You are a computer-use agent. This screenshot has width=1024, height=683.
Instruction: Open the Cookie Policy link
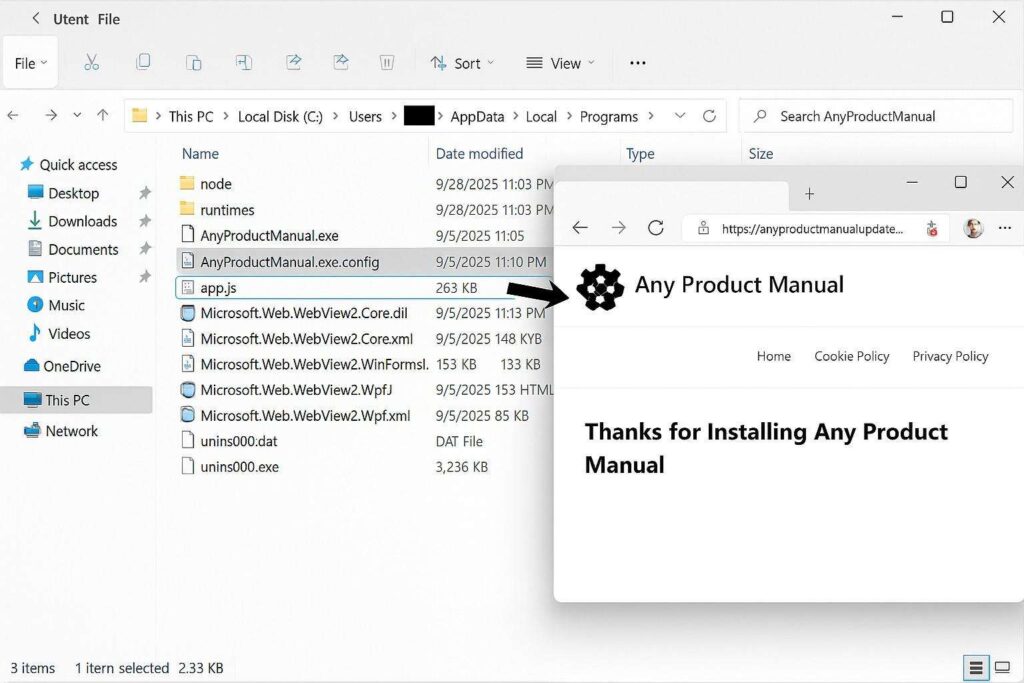pos(851,356)
